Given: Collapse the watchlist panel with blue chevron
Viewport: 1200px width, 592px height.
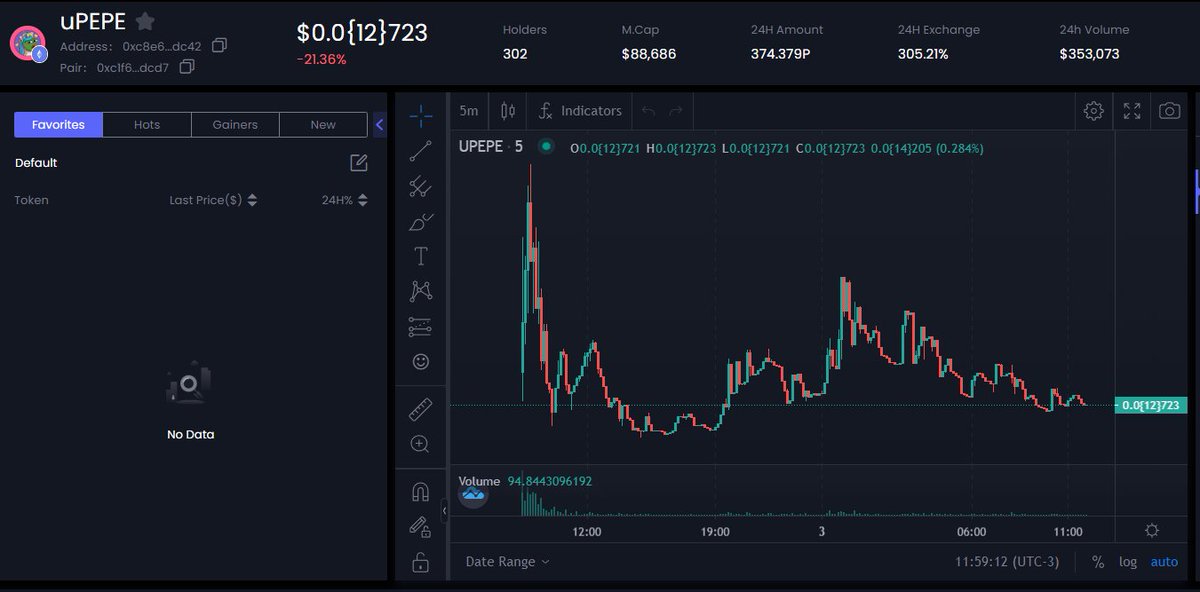Looking at the screenshot, I should 379,125.
